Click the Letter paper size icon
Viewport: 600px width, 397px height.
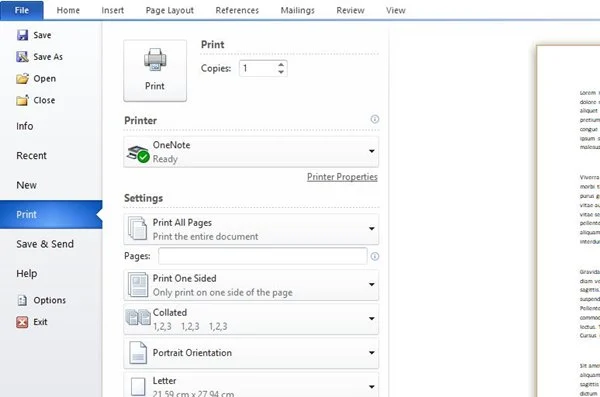click(x=138, y=387)
